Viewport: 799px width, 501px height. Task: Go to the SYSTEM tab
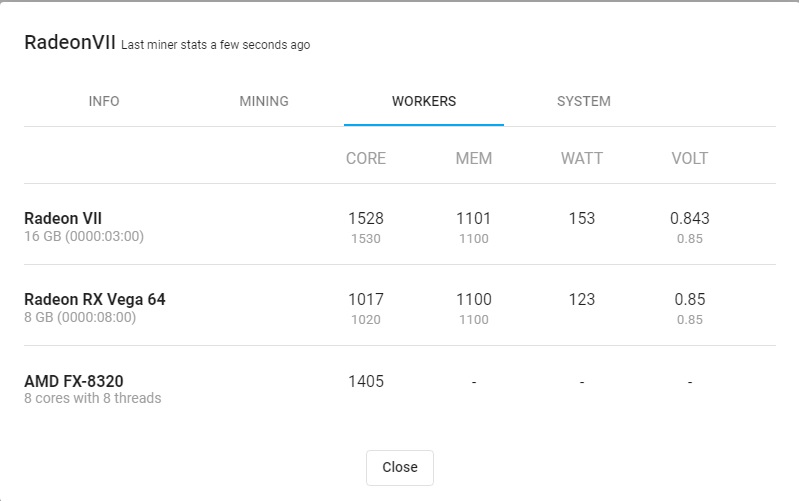584,101
